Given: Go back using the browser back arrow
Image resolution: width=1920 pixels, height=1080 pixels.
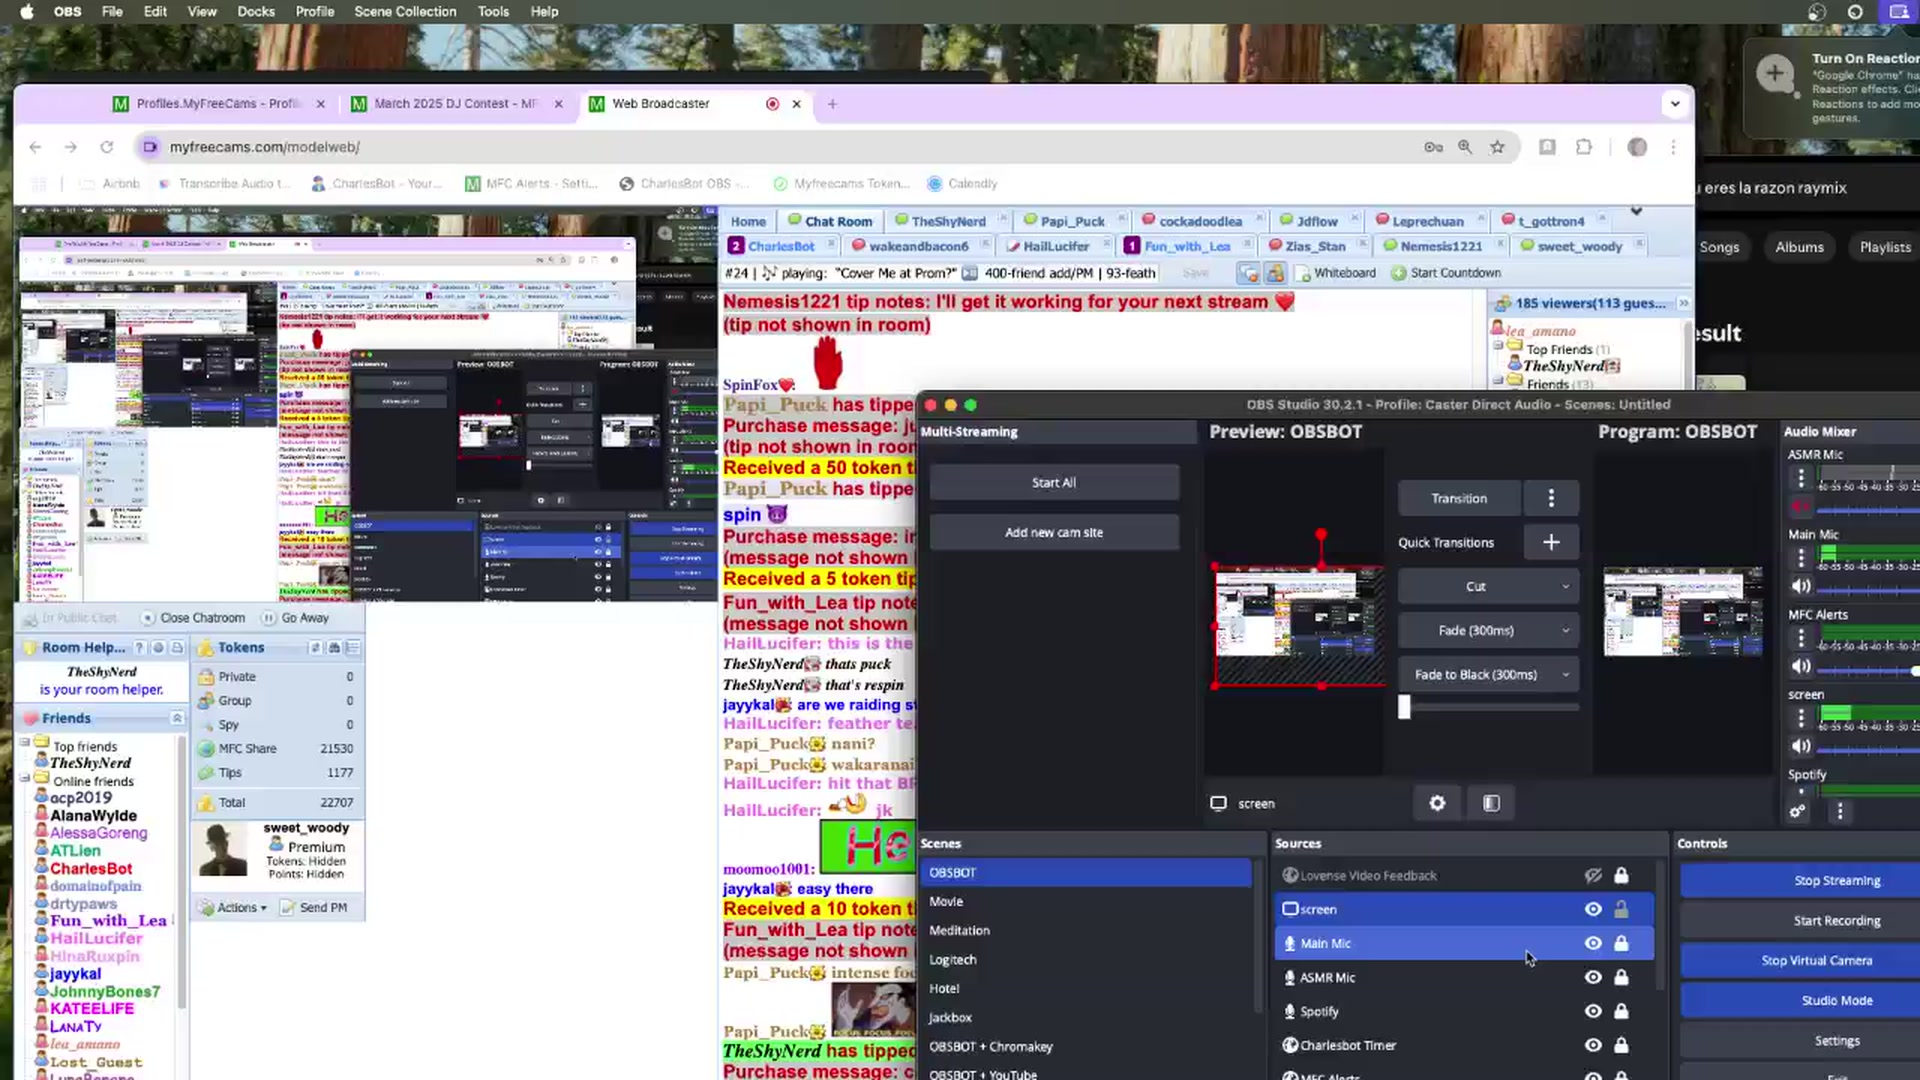Looking at the screenshot, I should (x=36, y=147).
